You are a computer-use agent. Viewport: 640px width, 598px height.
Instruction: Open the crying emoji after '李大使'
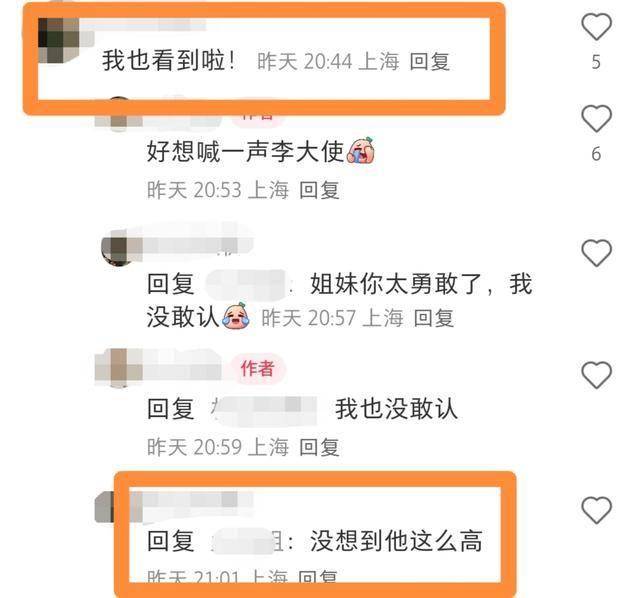pos(361,151)
